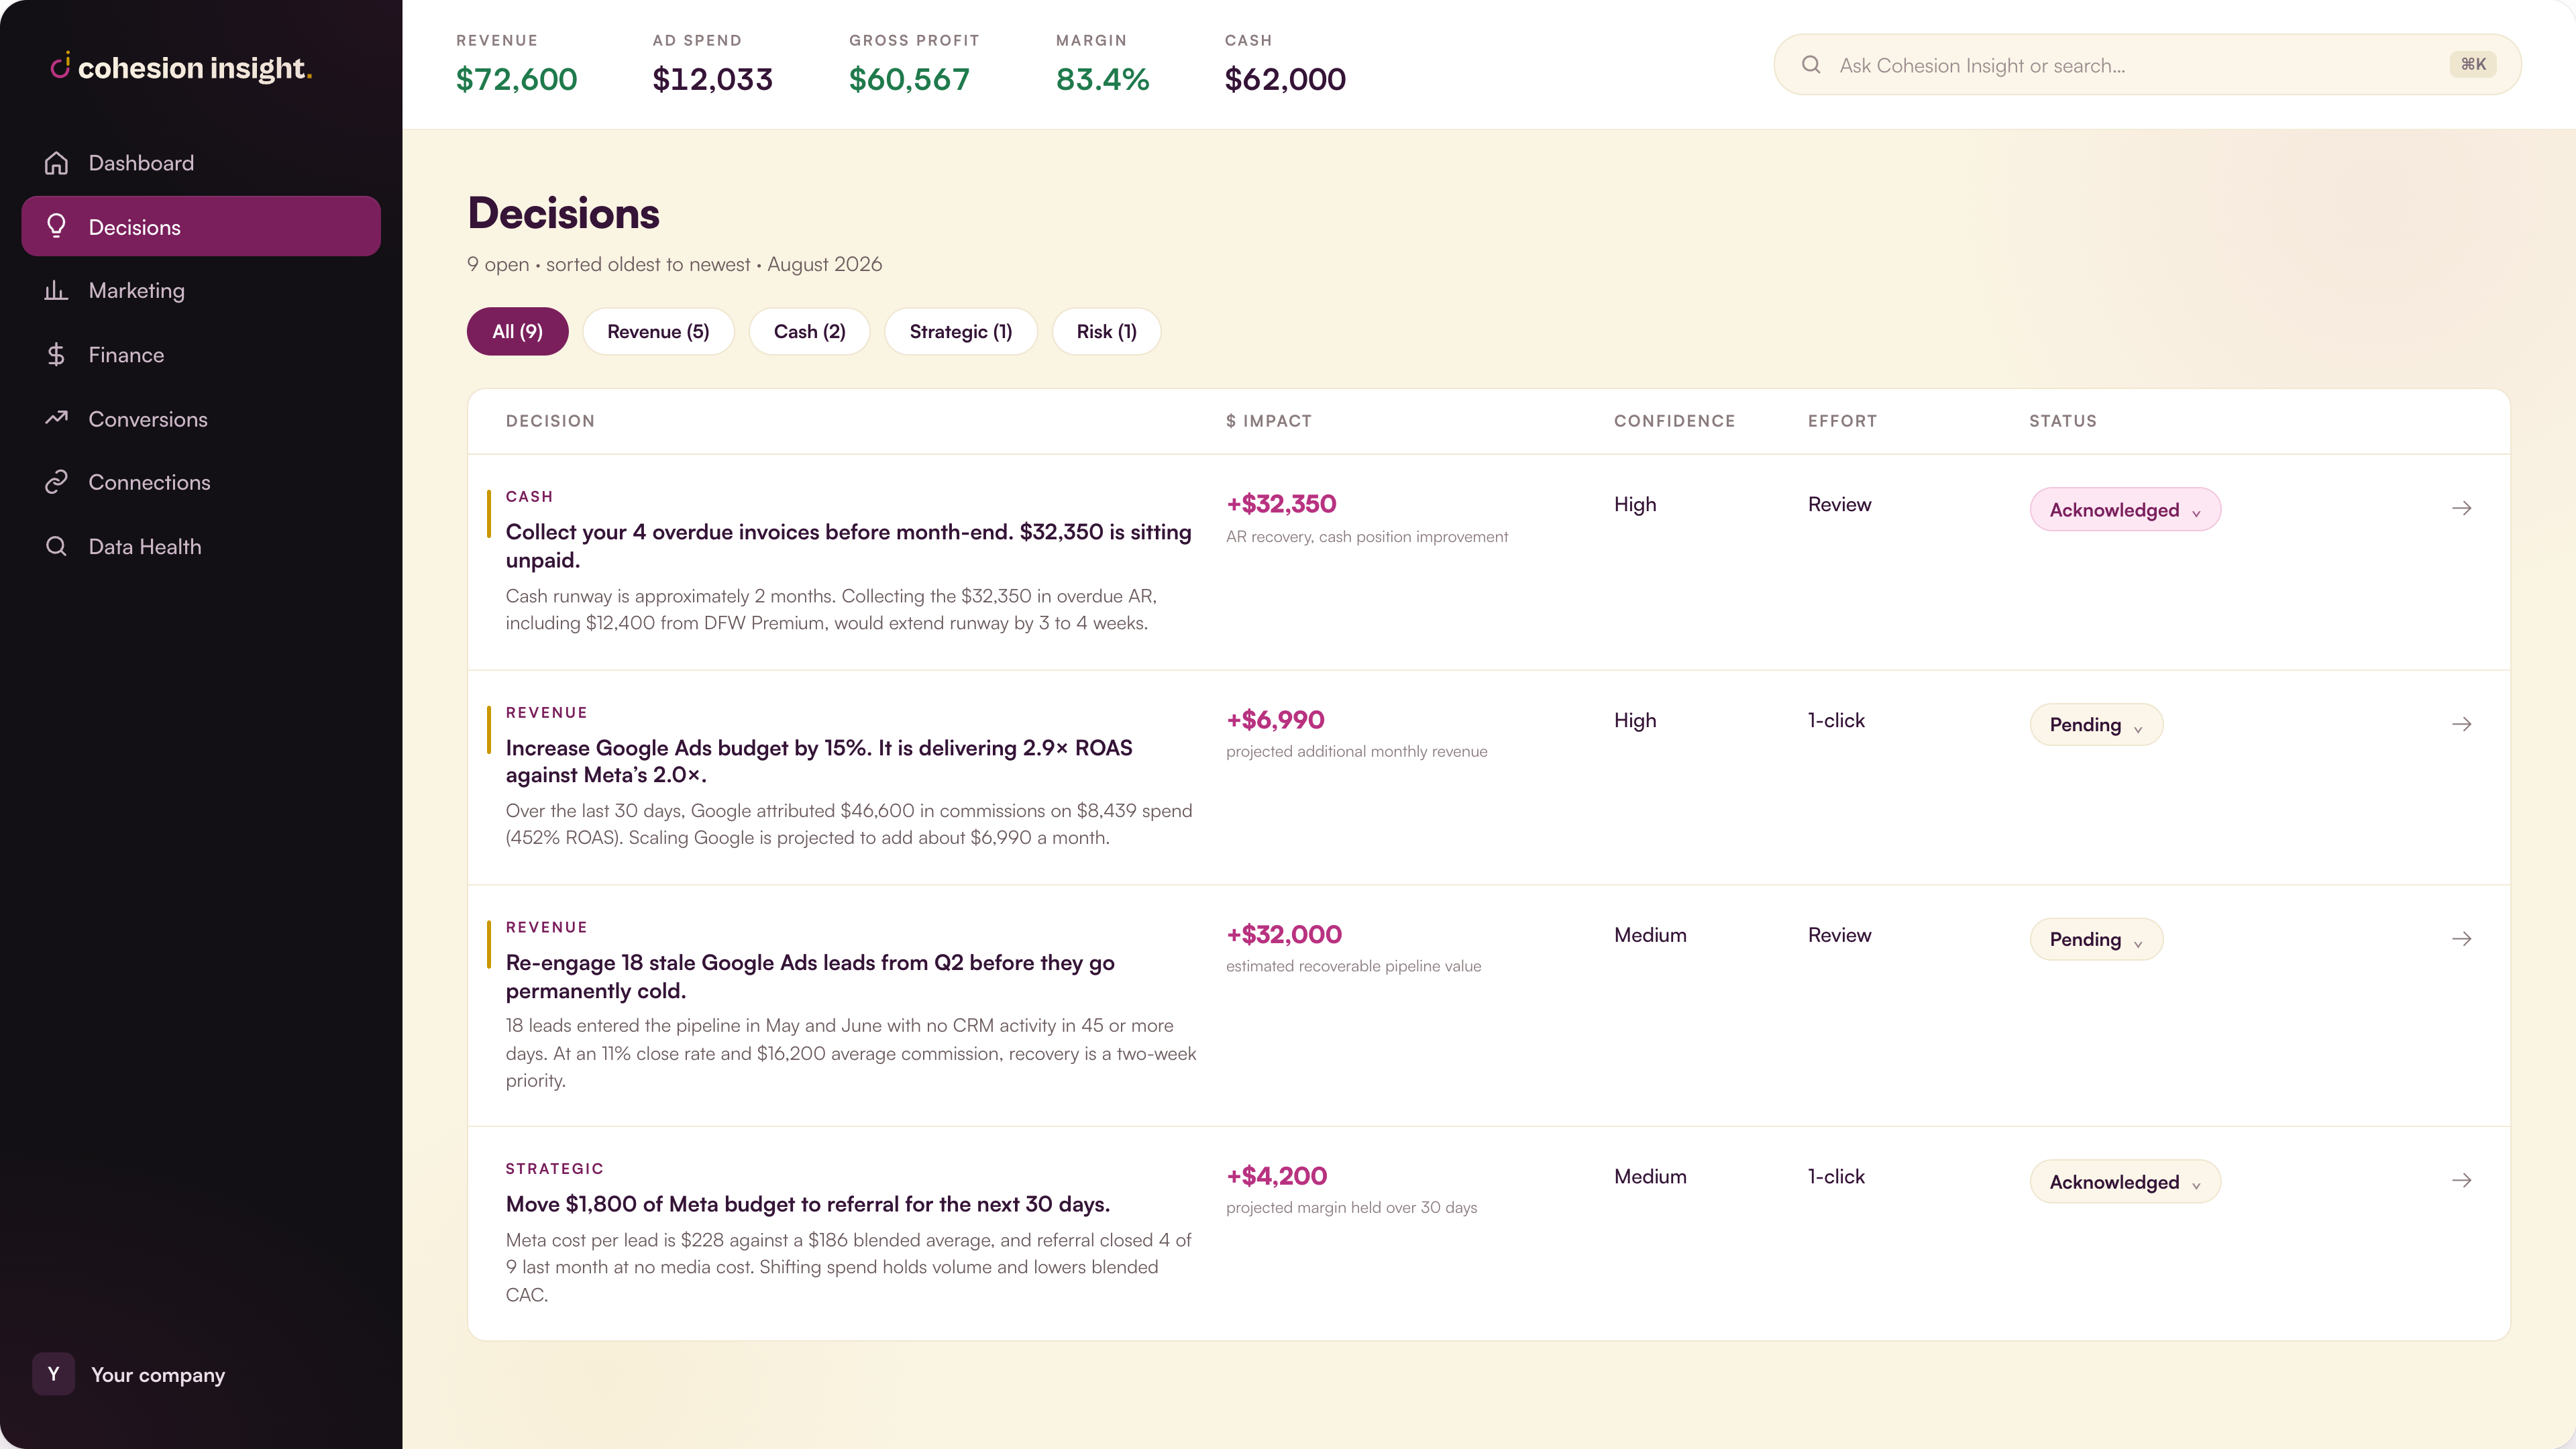Viewport: 2576px width, 1449px height.
Task: Click the $72,600 revenue figure
Action: [516, 79]
